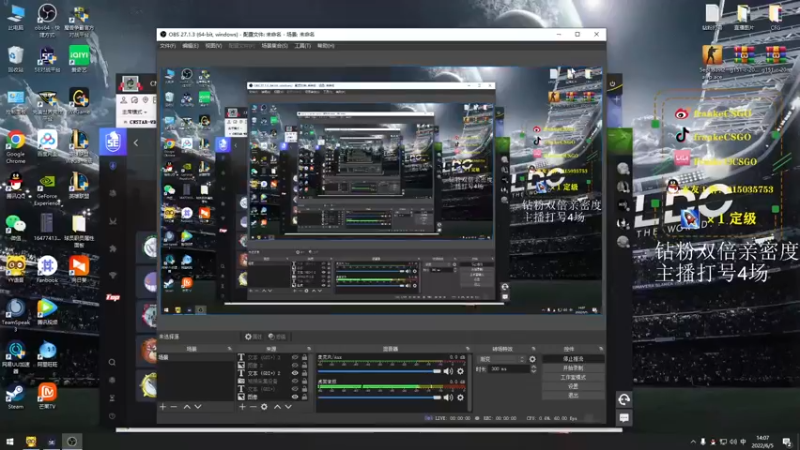Toggle lock on 文本 (GDI+) 2 source
Viewport: 800px width, 450px height.
pos(305,373)
